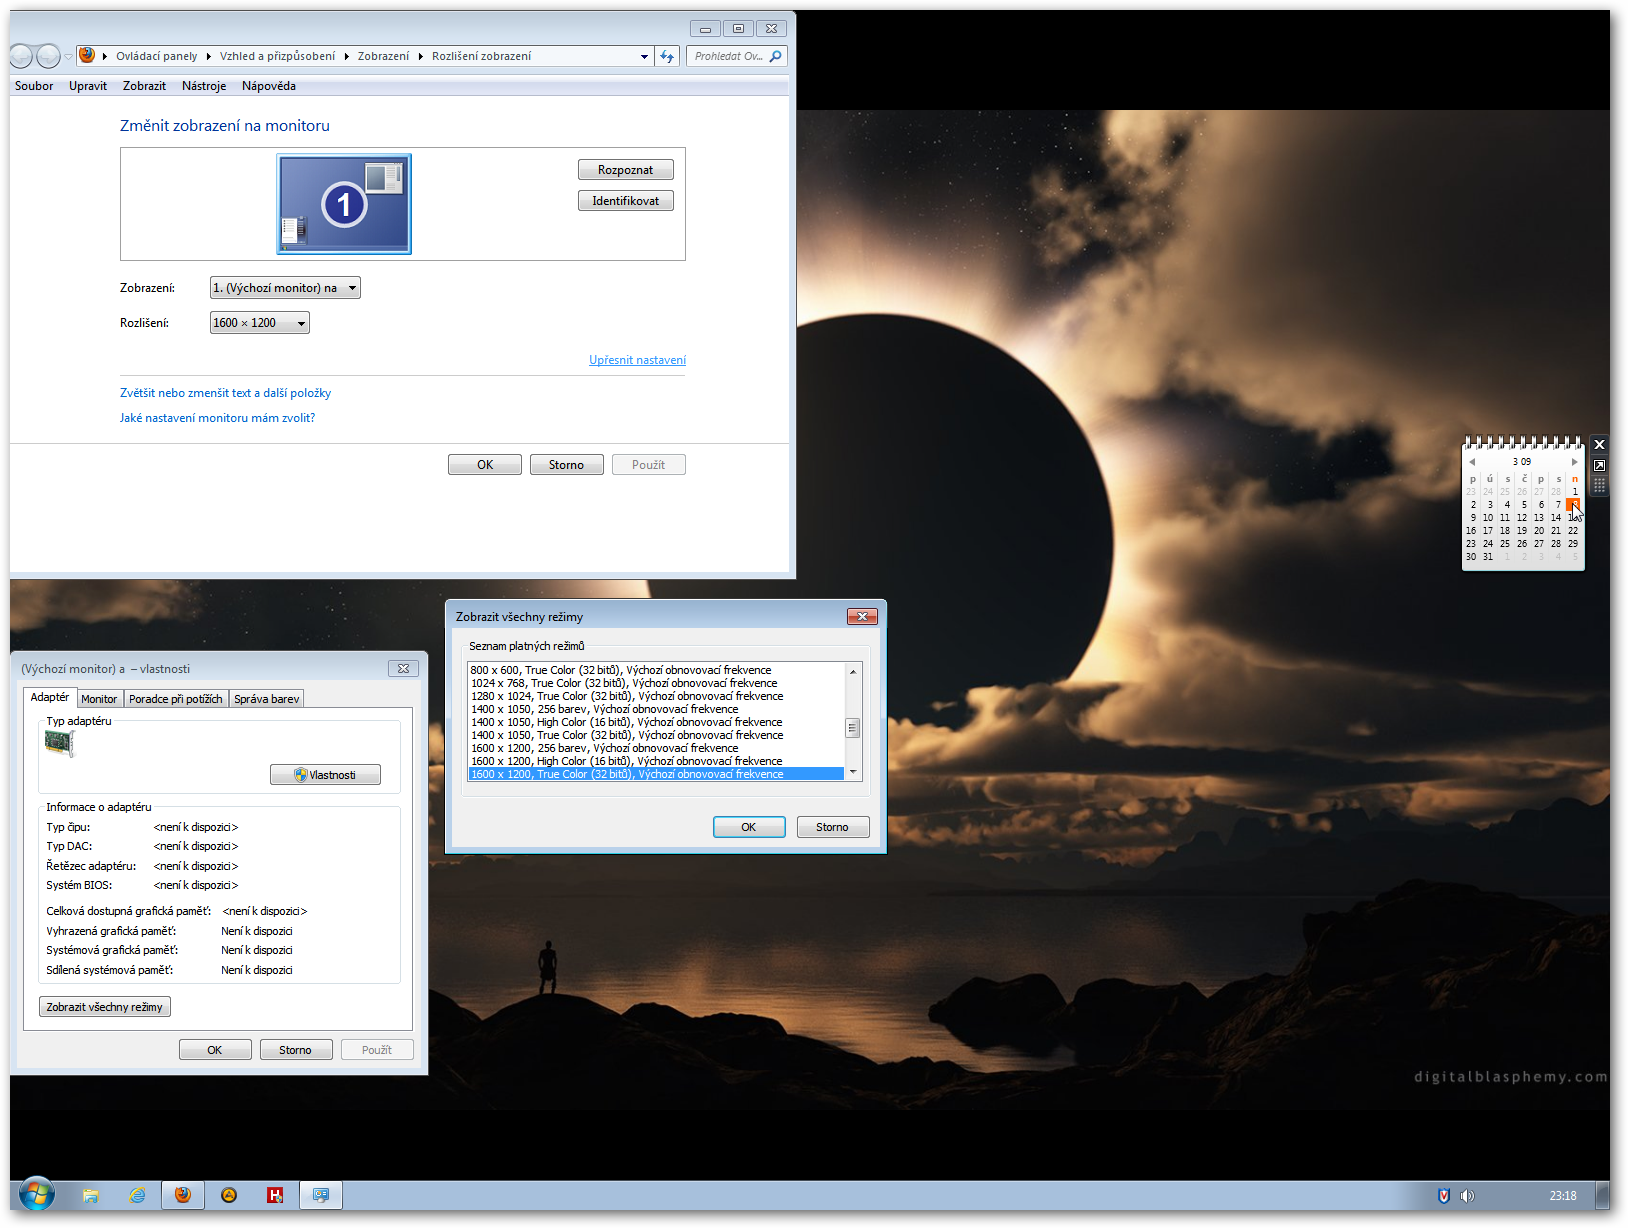Open the Zobrazení display dropdown
1628x1228 pixels.
click(x=285, y=288)
